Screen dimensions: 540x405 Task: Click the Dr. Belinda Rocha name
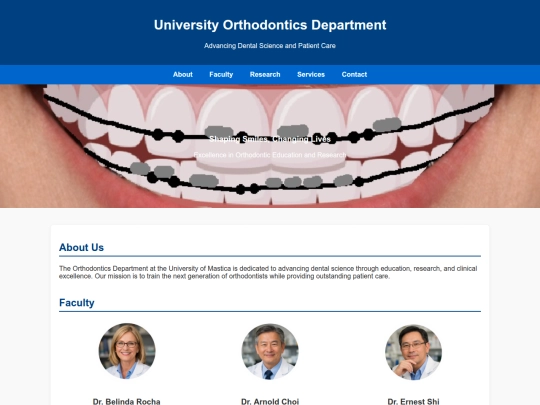(x=126, y=402)
